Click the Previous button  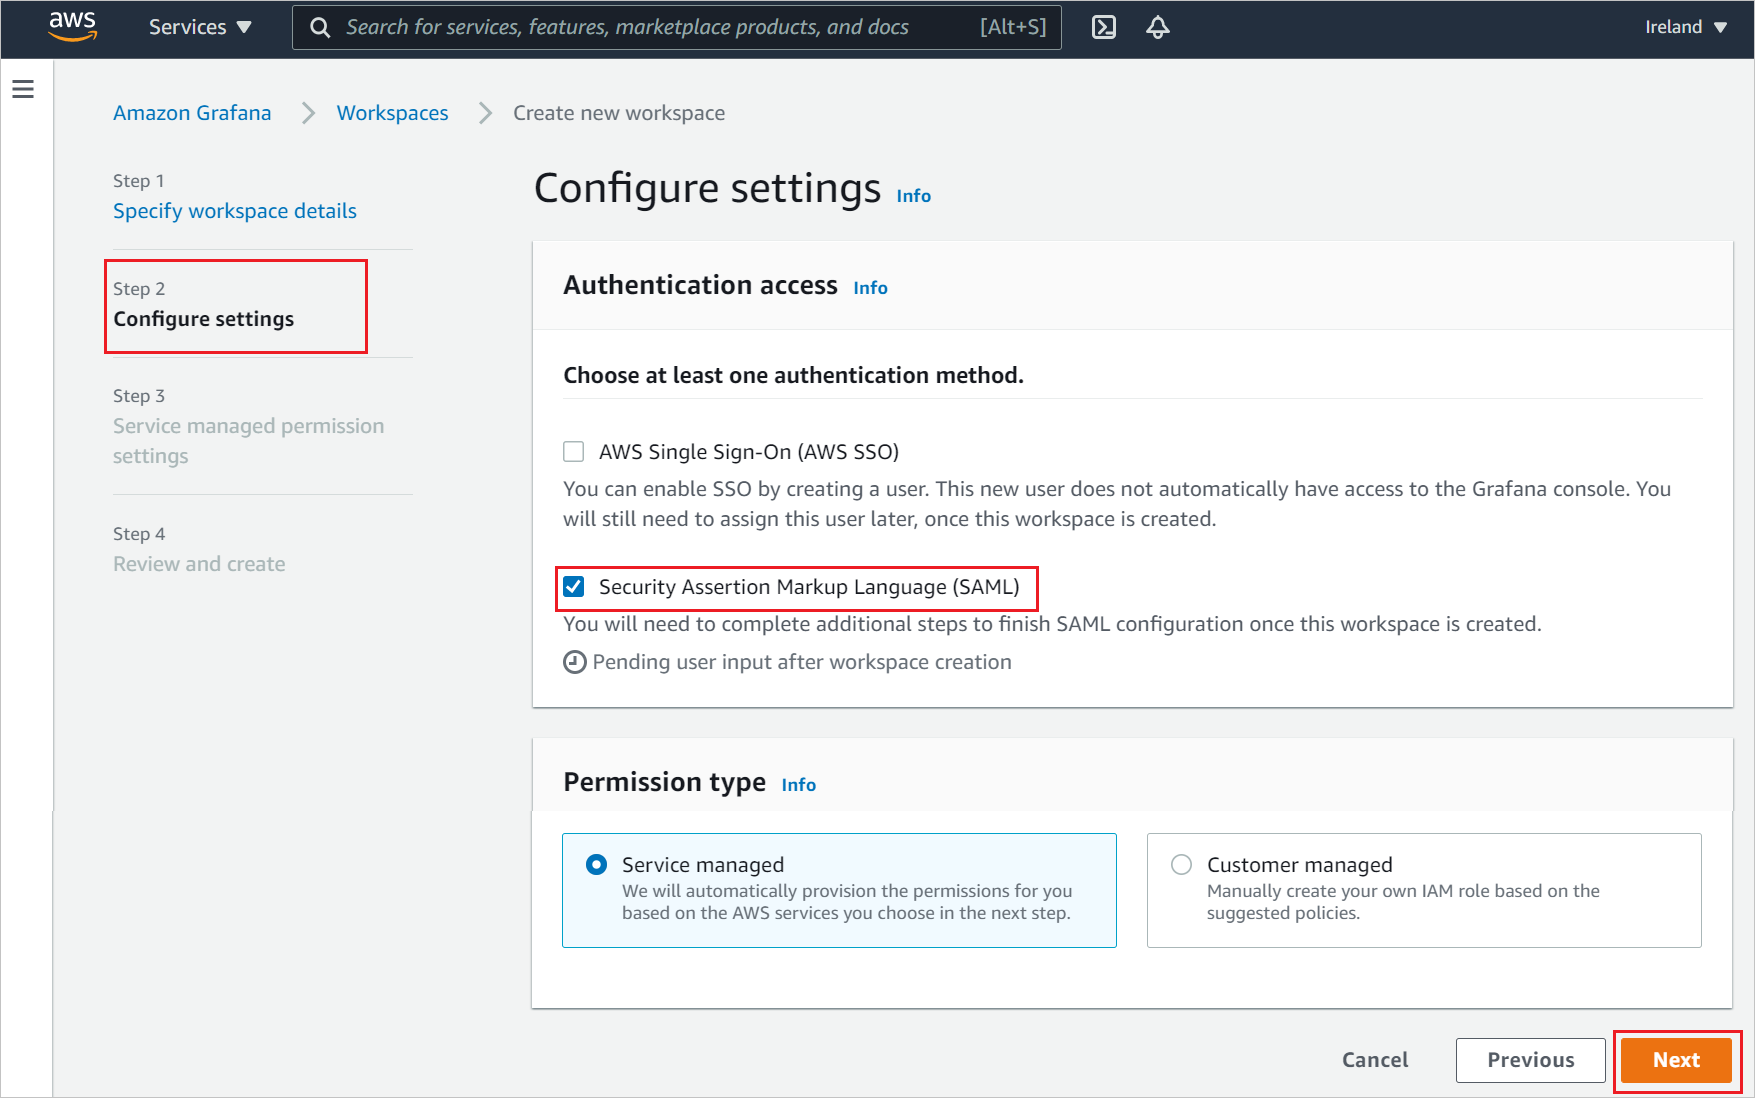[1530, 1060]
